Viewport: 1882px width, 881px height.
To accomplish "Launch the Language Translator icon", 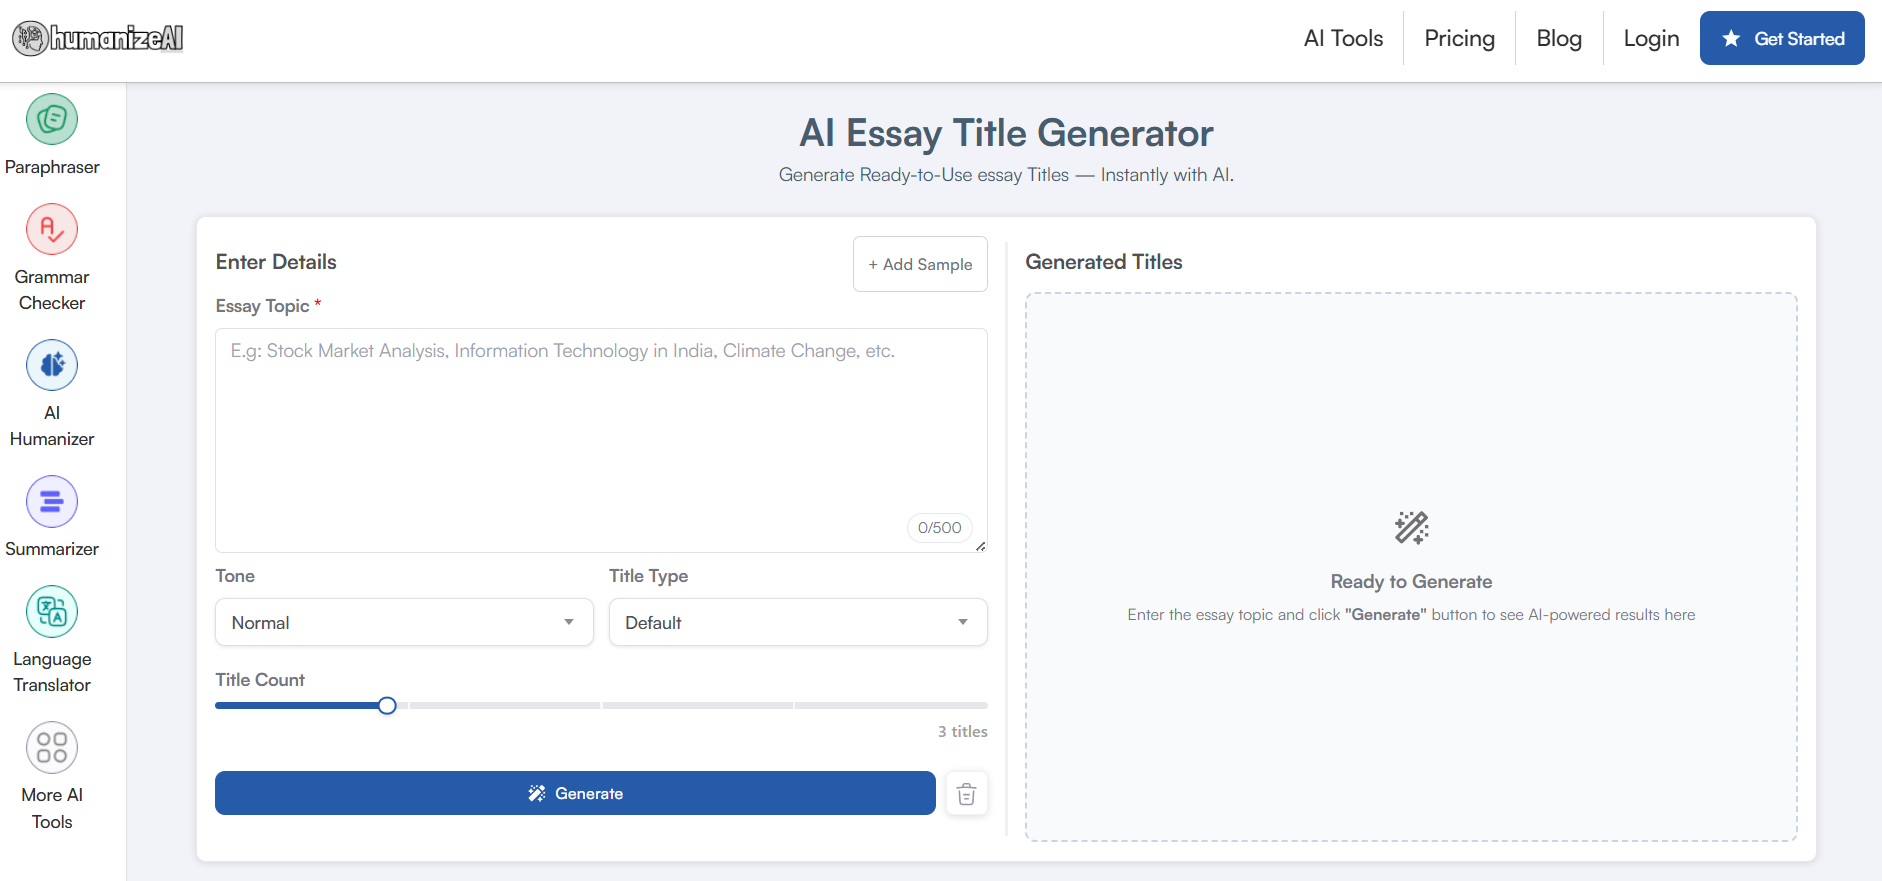I will click(x=52, y=612).
